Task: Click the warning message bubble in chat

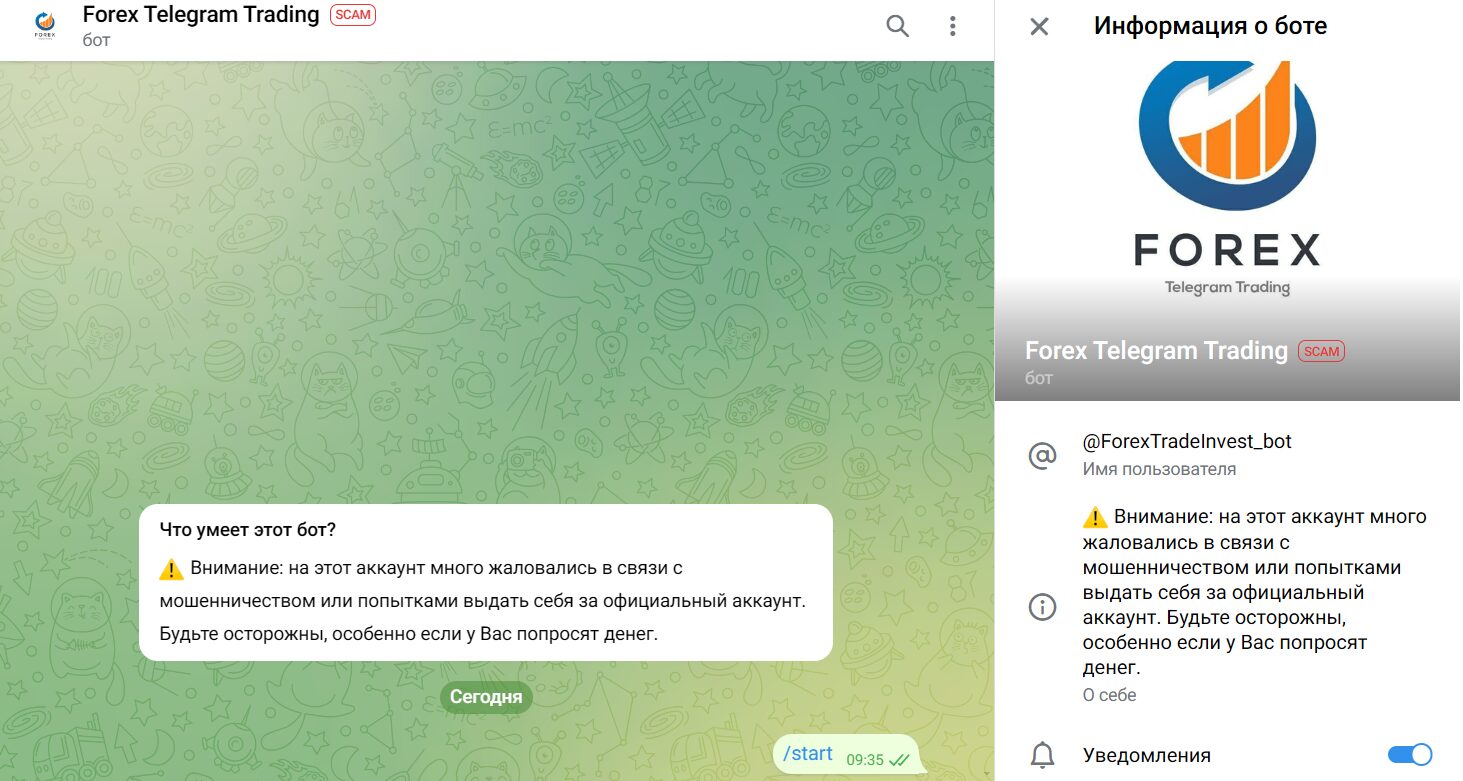Action: pyautogui.click(x=486, y=582)
